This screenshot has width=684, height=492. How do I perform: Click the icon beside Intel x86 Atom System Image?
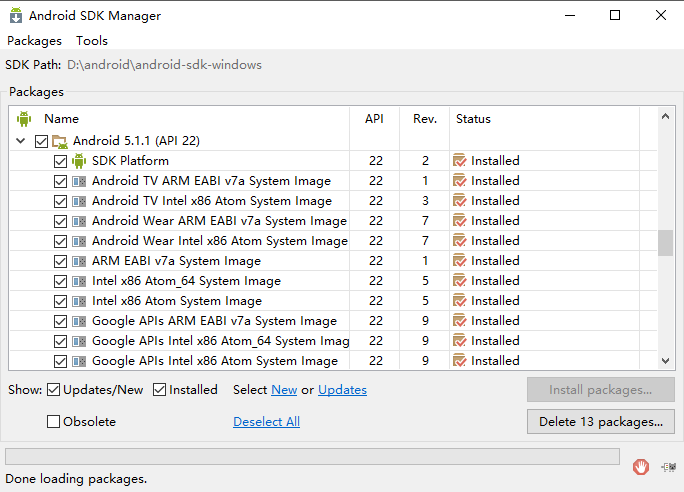[79, 301]
